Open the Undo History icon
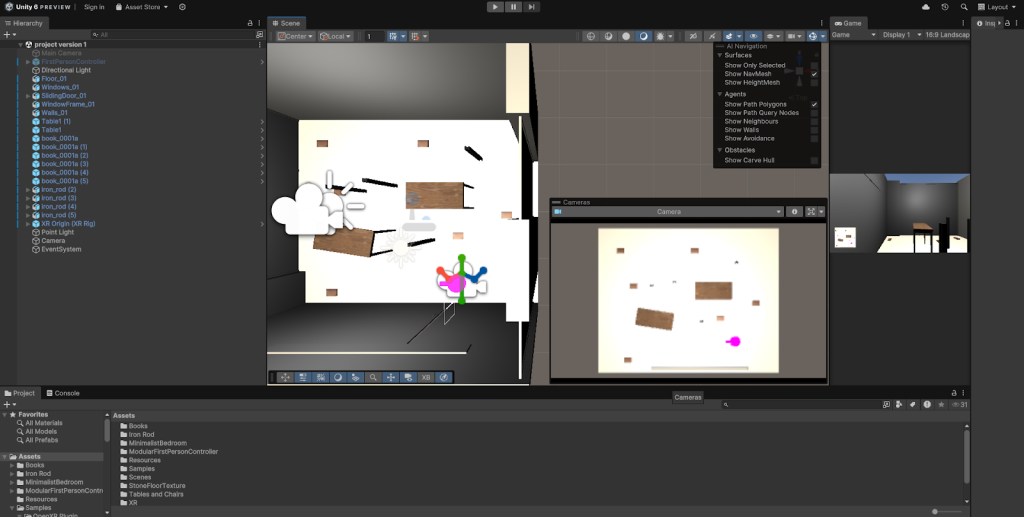The image size is (1024, 517). [x=945, y=7]
